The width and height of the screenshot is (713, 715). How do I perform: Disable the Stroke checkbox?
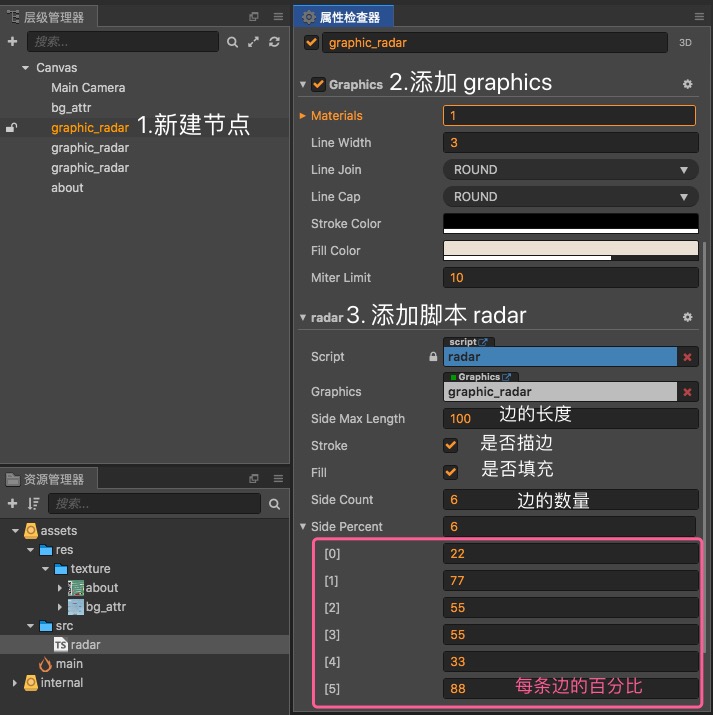(450, 446)
